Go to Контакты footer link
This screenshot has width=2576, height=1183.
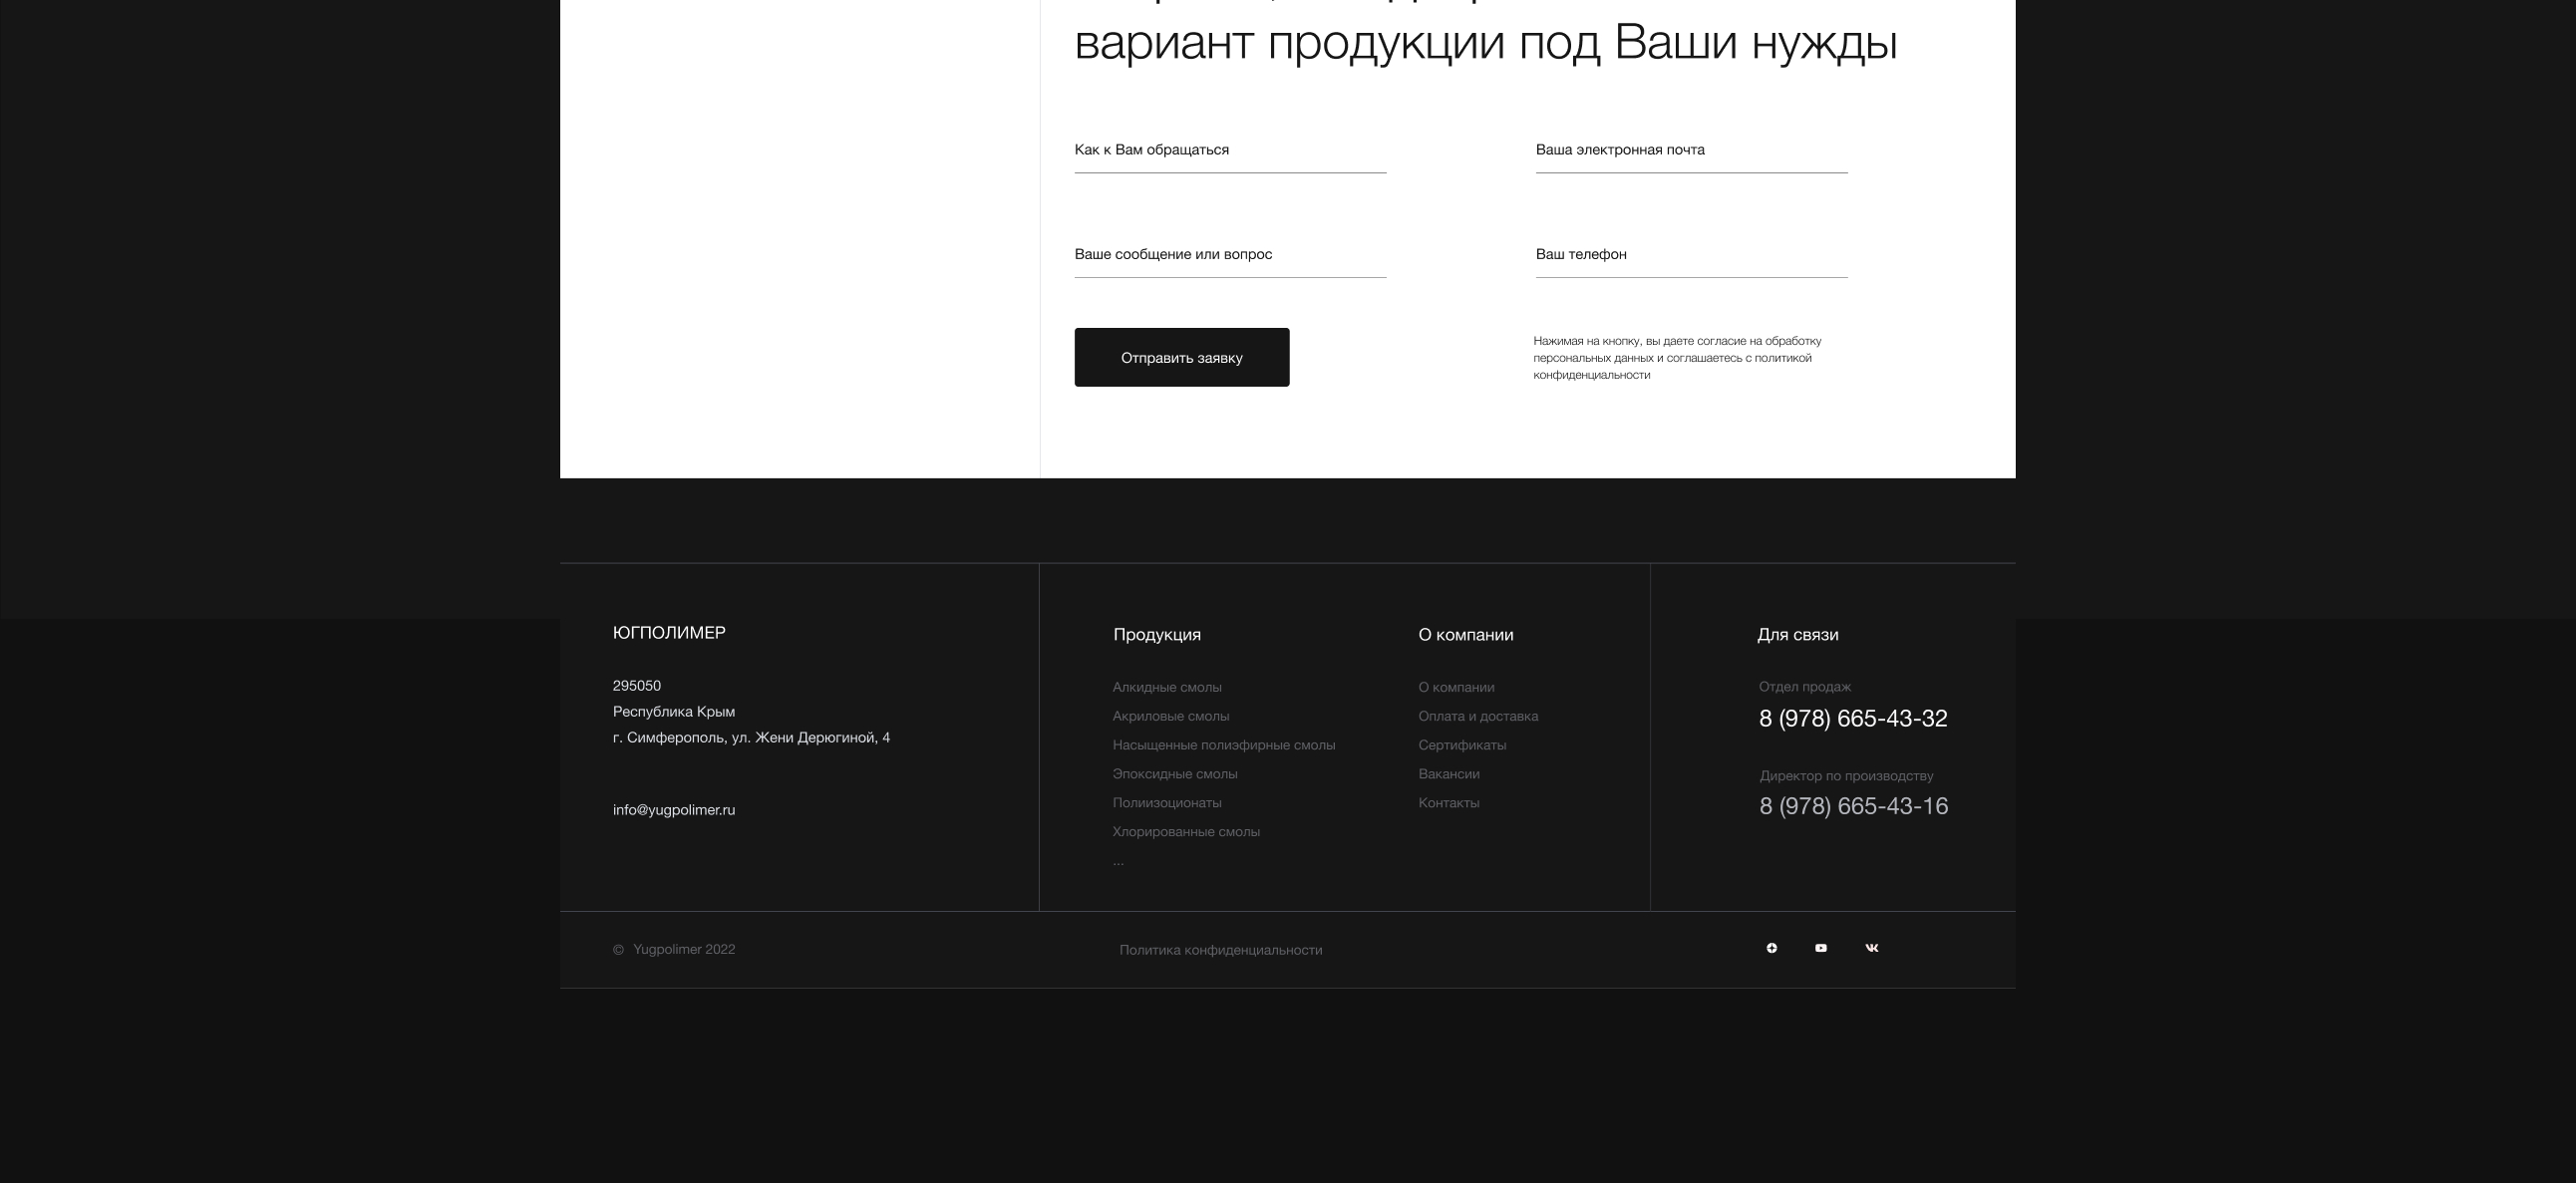[x=1448, y=804]
